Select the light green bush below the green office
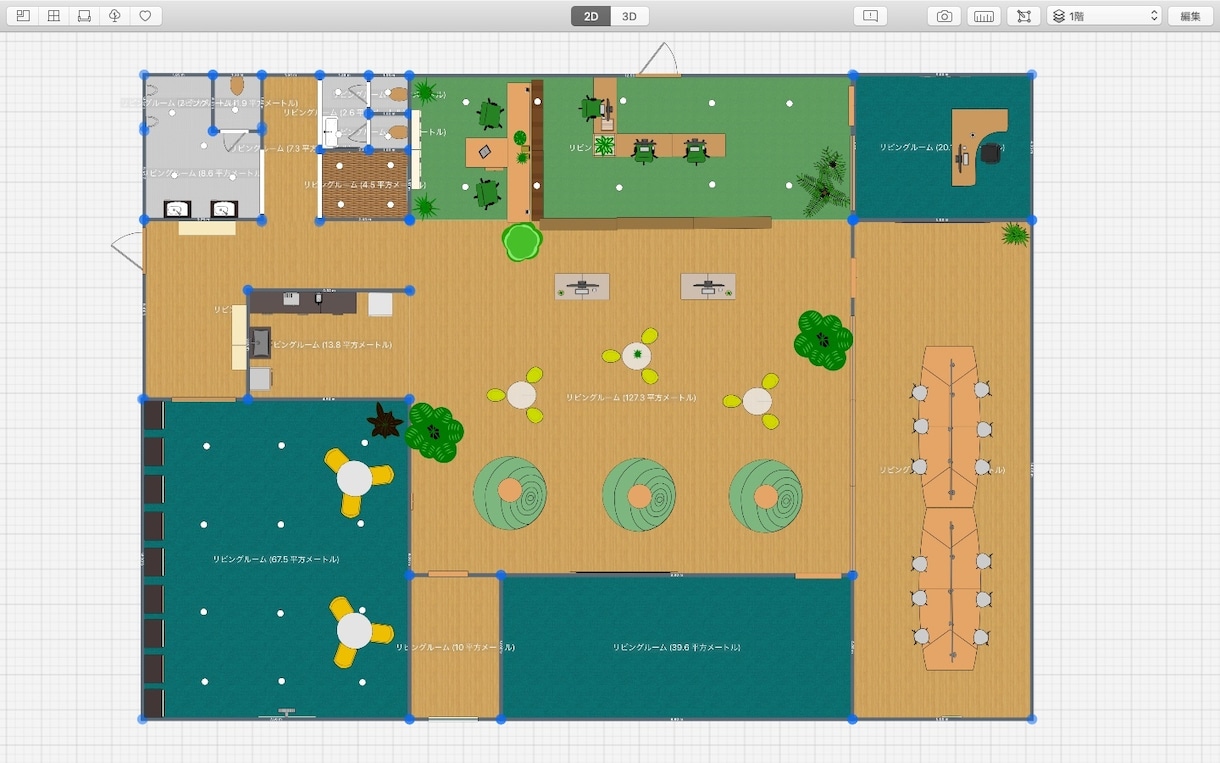This screenshot has height=763, width=1220. (521, 242)
